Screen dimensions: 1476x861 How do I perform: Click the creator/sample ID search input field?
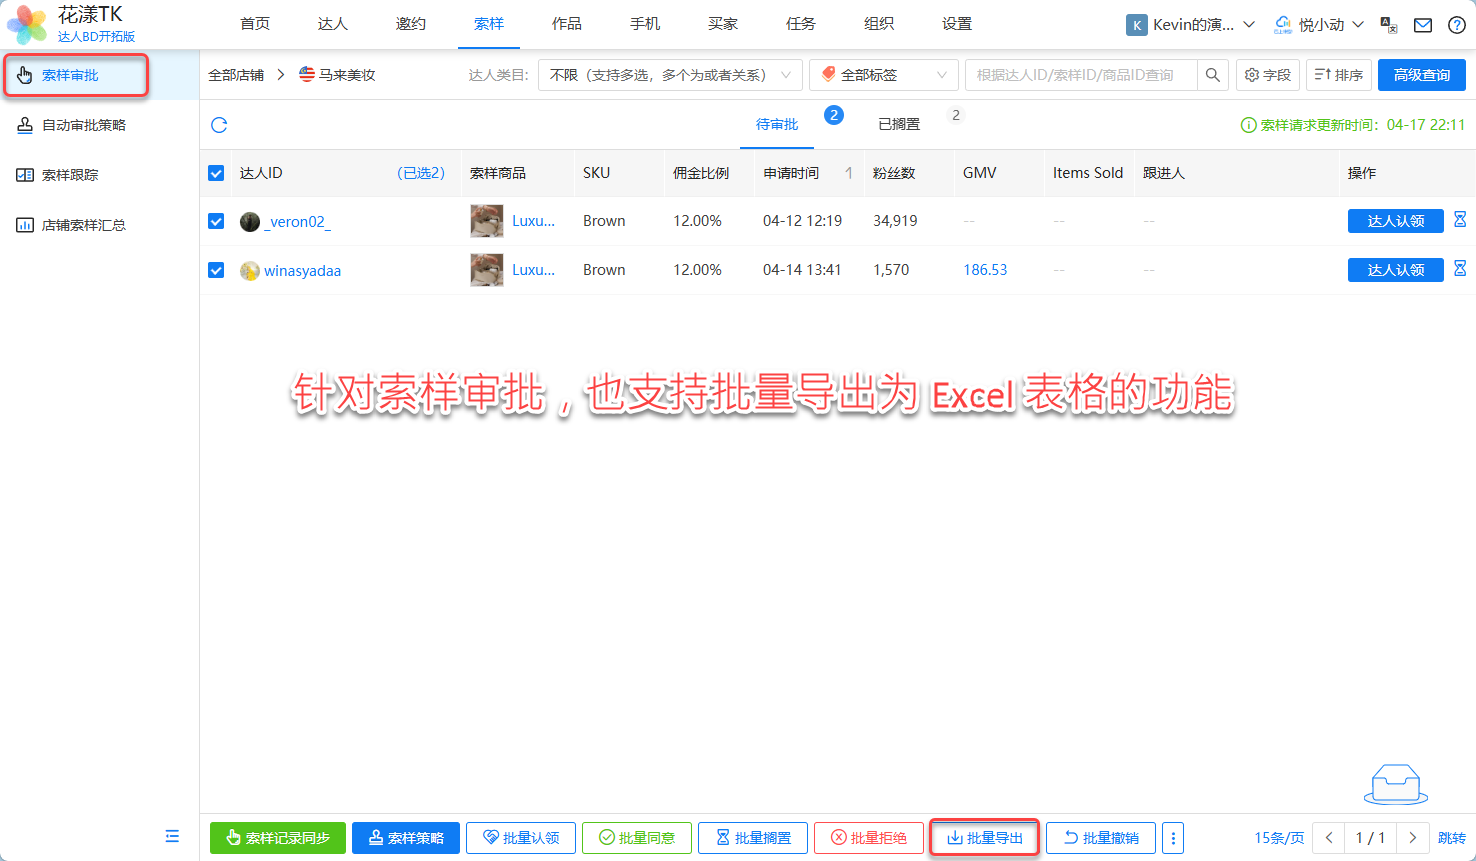pyautogui.click(x=1080, y=75)
